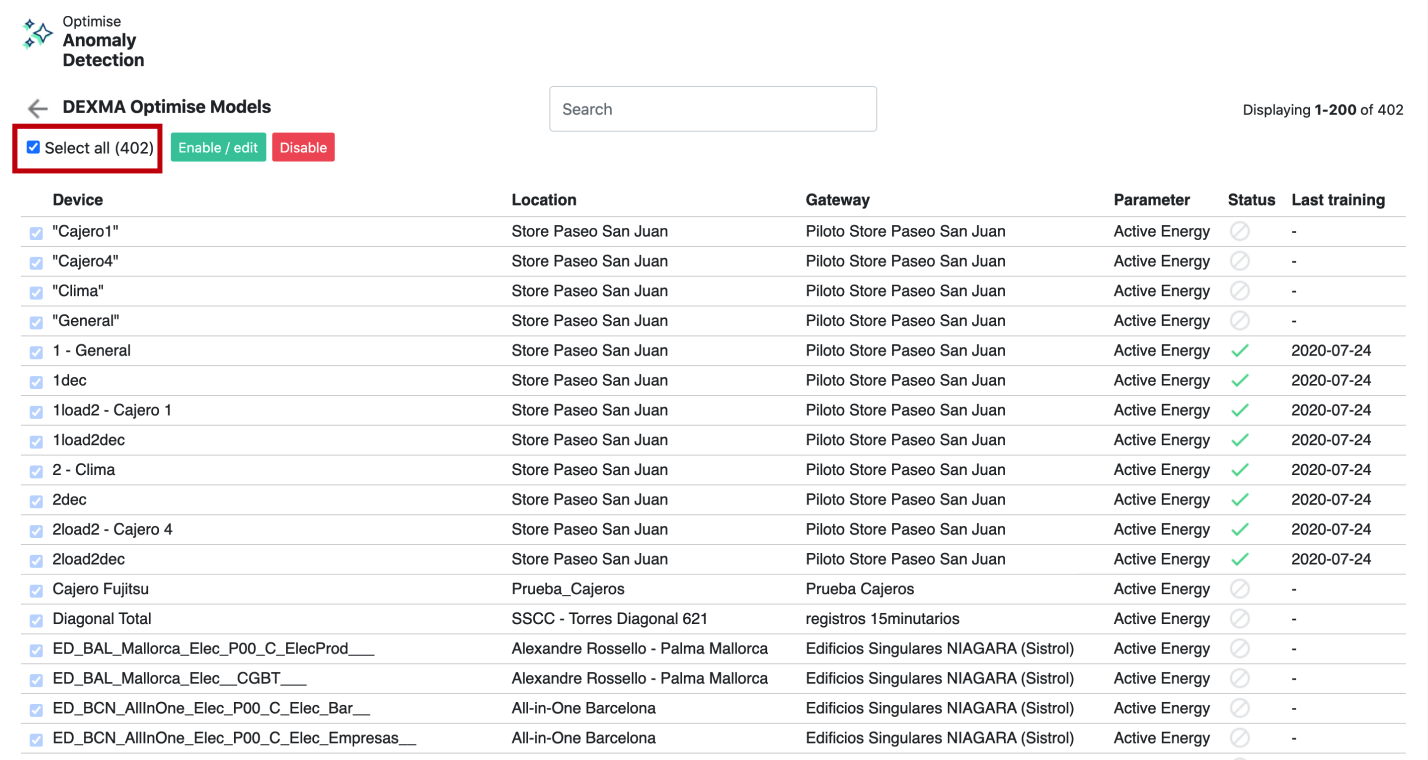This screenshot has width=1428, height=760.
Task: Click device name ED_BAL_Mallorca_Elec_P00_C_ElecProd___
Action: point(213,649)
